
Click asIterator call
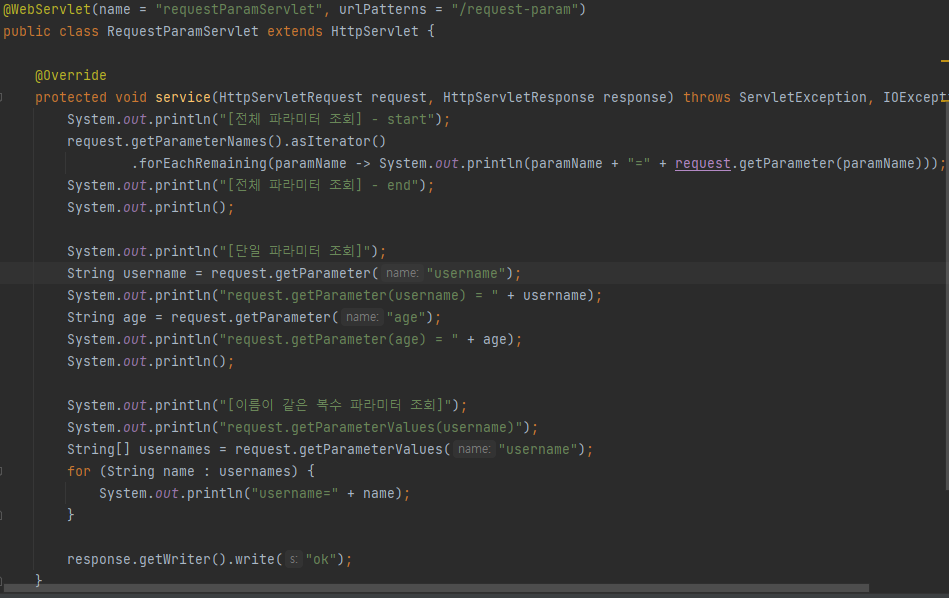[x=330, y=142]
